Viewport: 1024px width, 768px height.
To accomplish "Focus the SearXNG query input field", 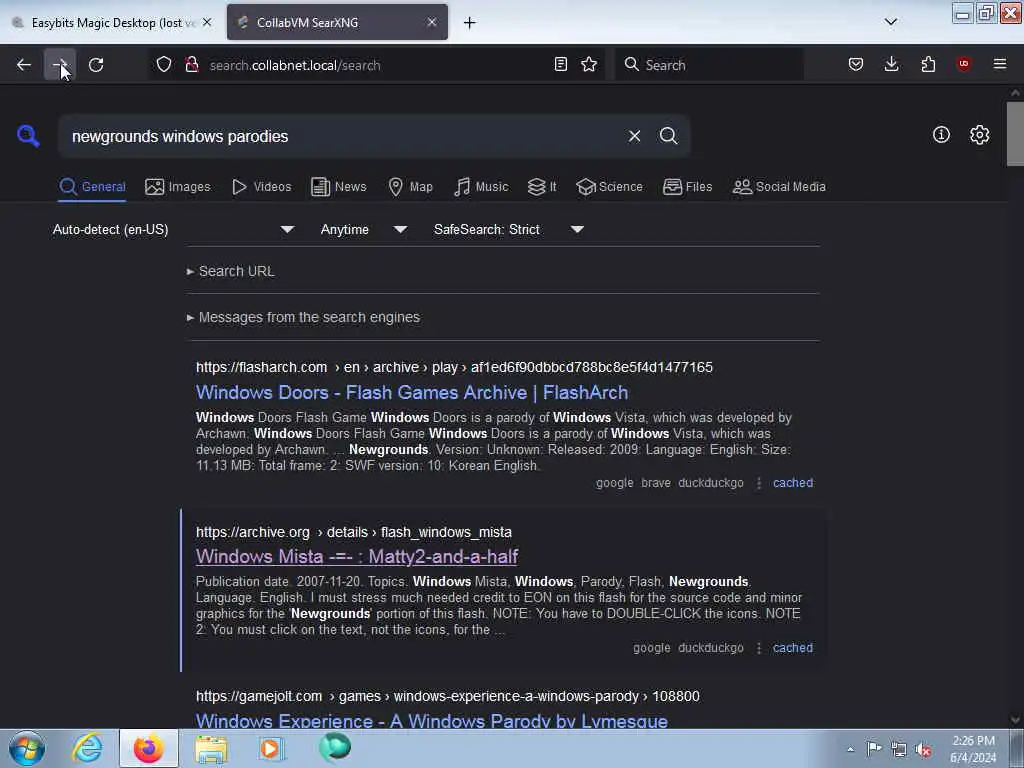I will (x=343, y=136).
